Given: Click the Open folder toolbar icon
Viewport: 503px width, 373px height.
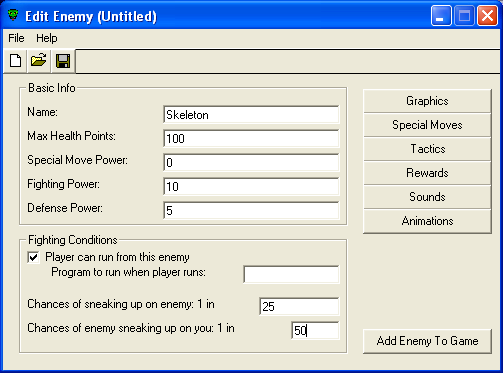Looking at the screenshot, I should pos(39,61).
